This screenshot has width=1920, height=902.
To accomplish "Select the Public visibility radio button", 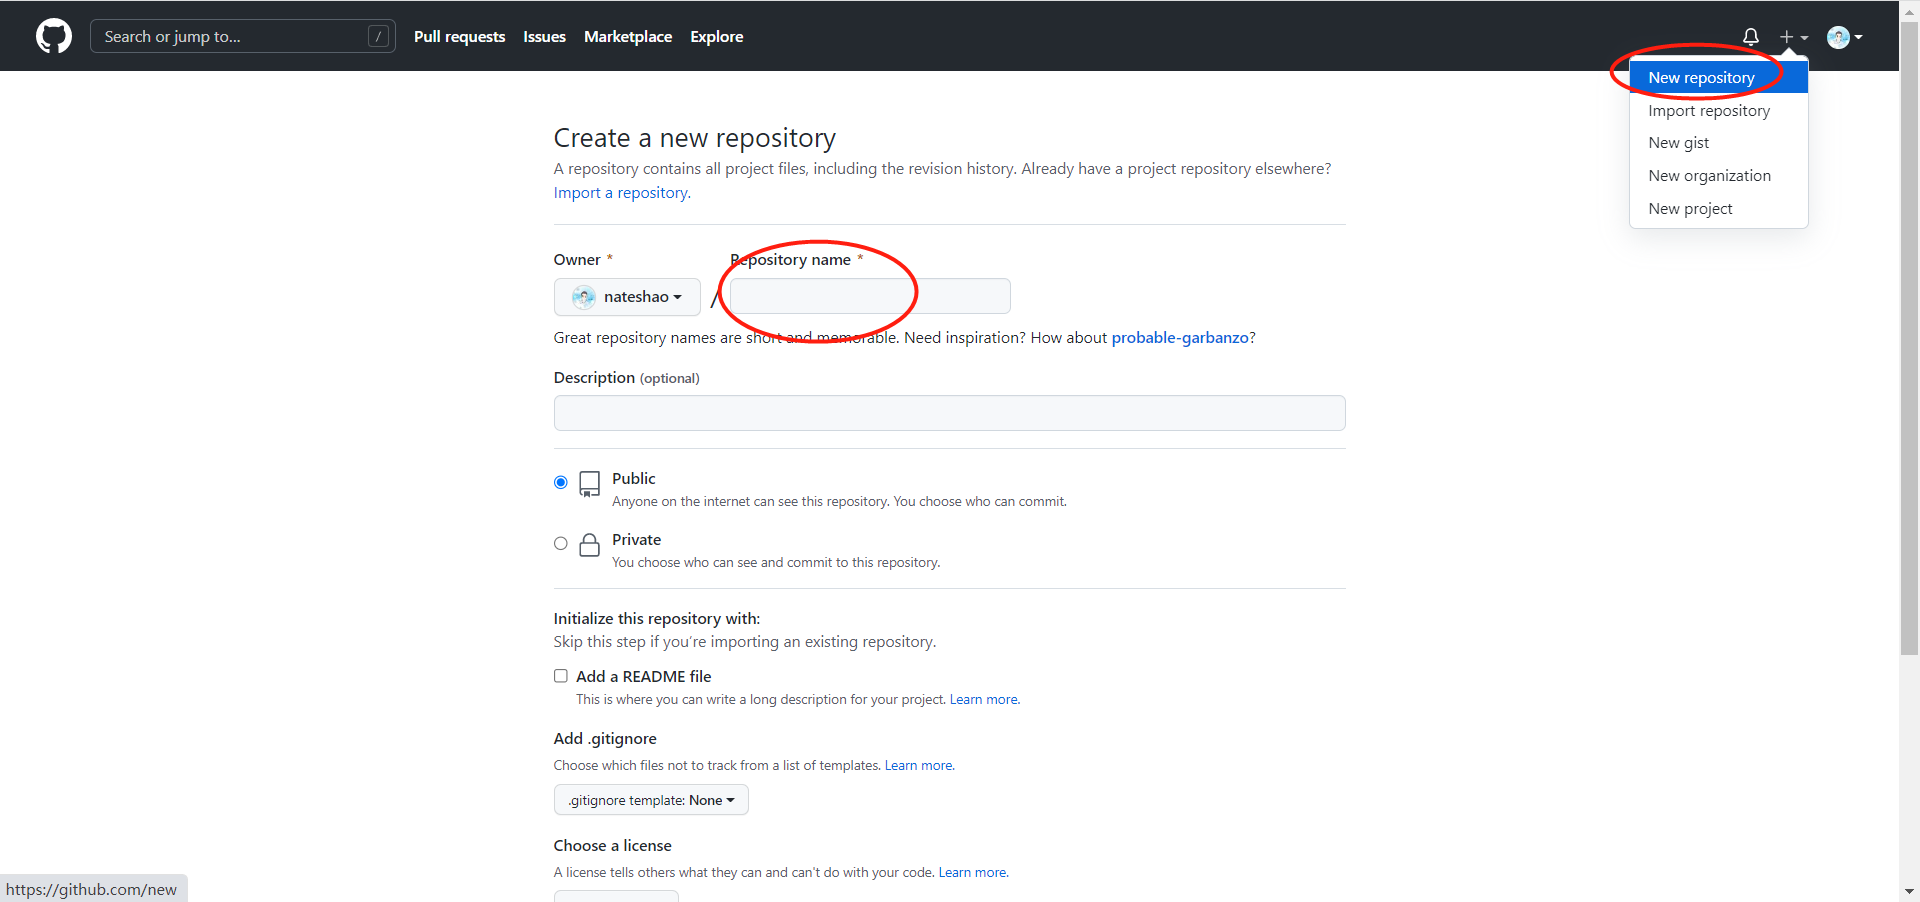I will coord(561,483).
